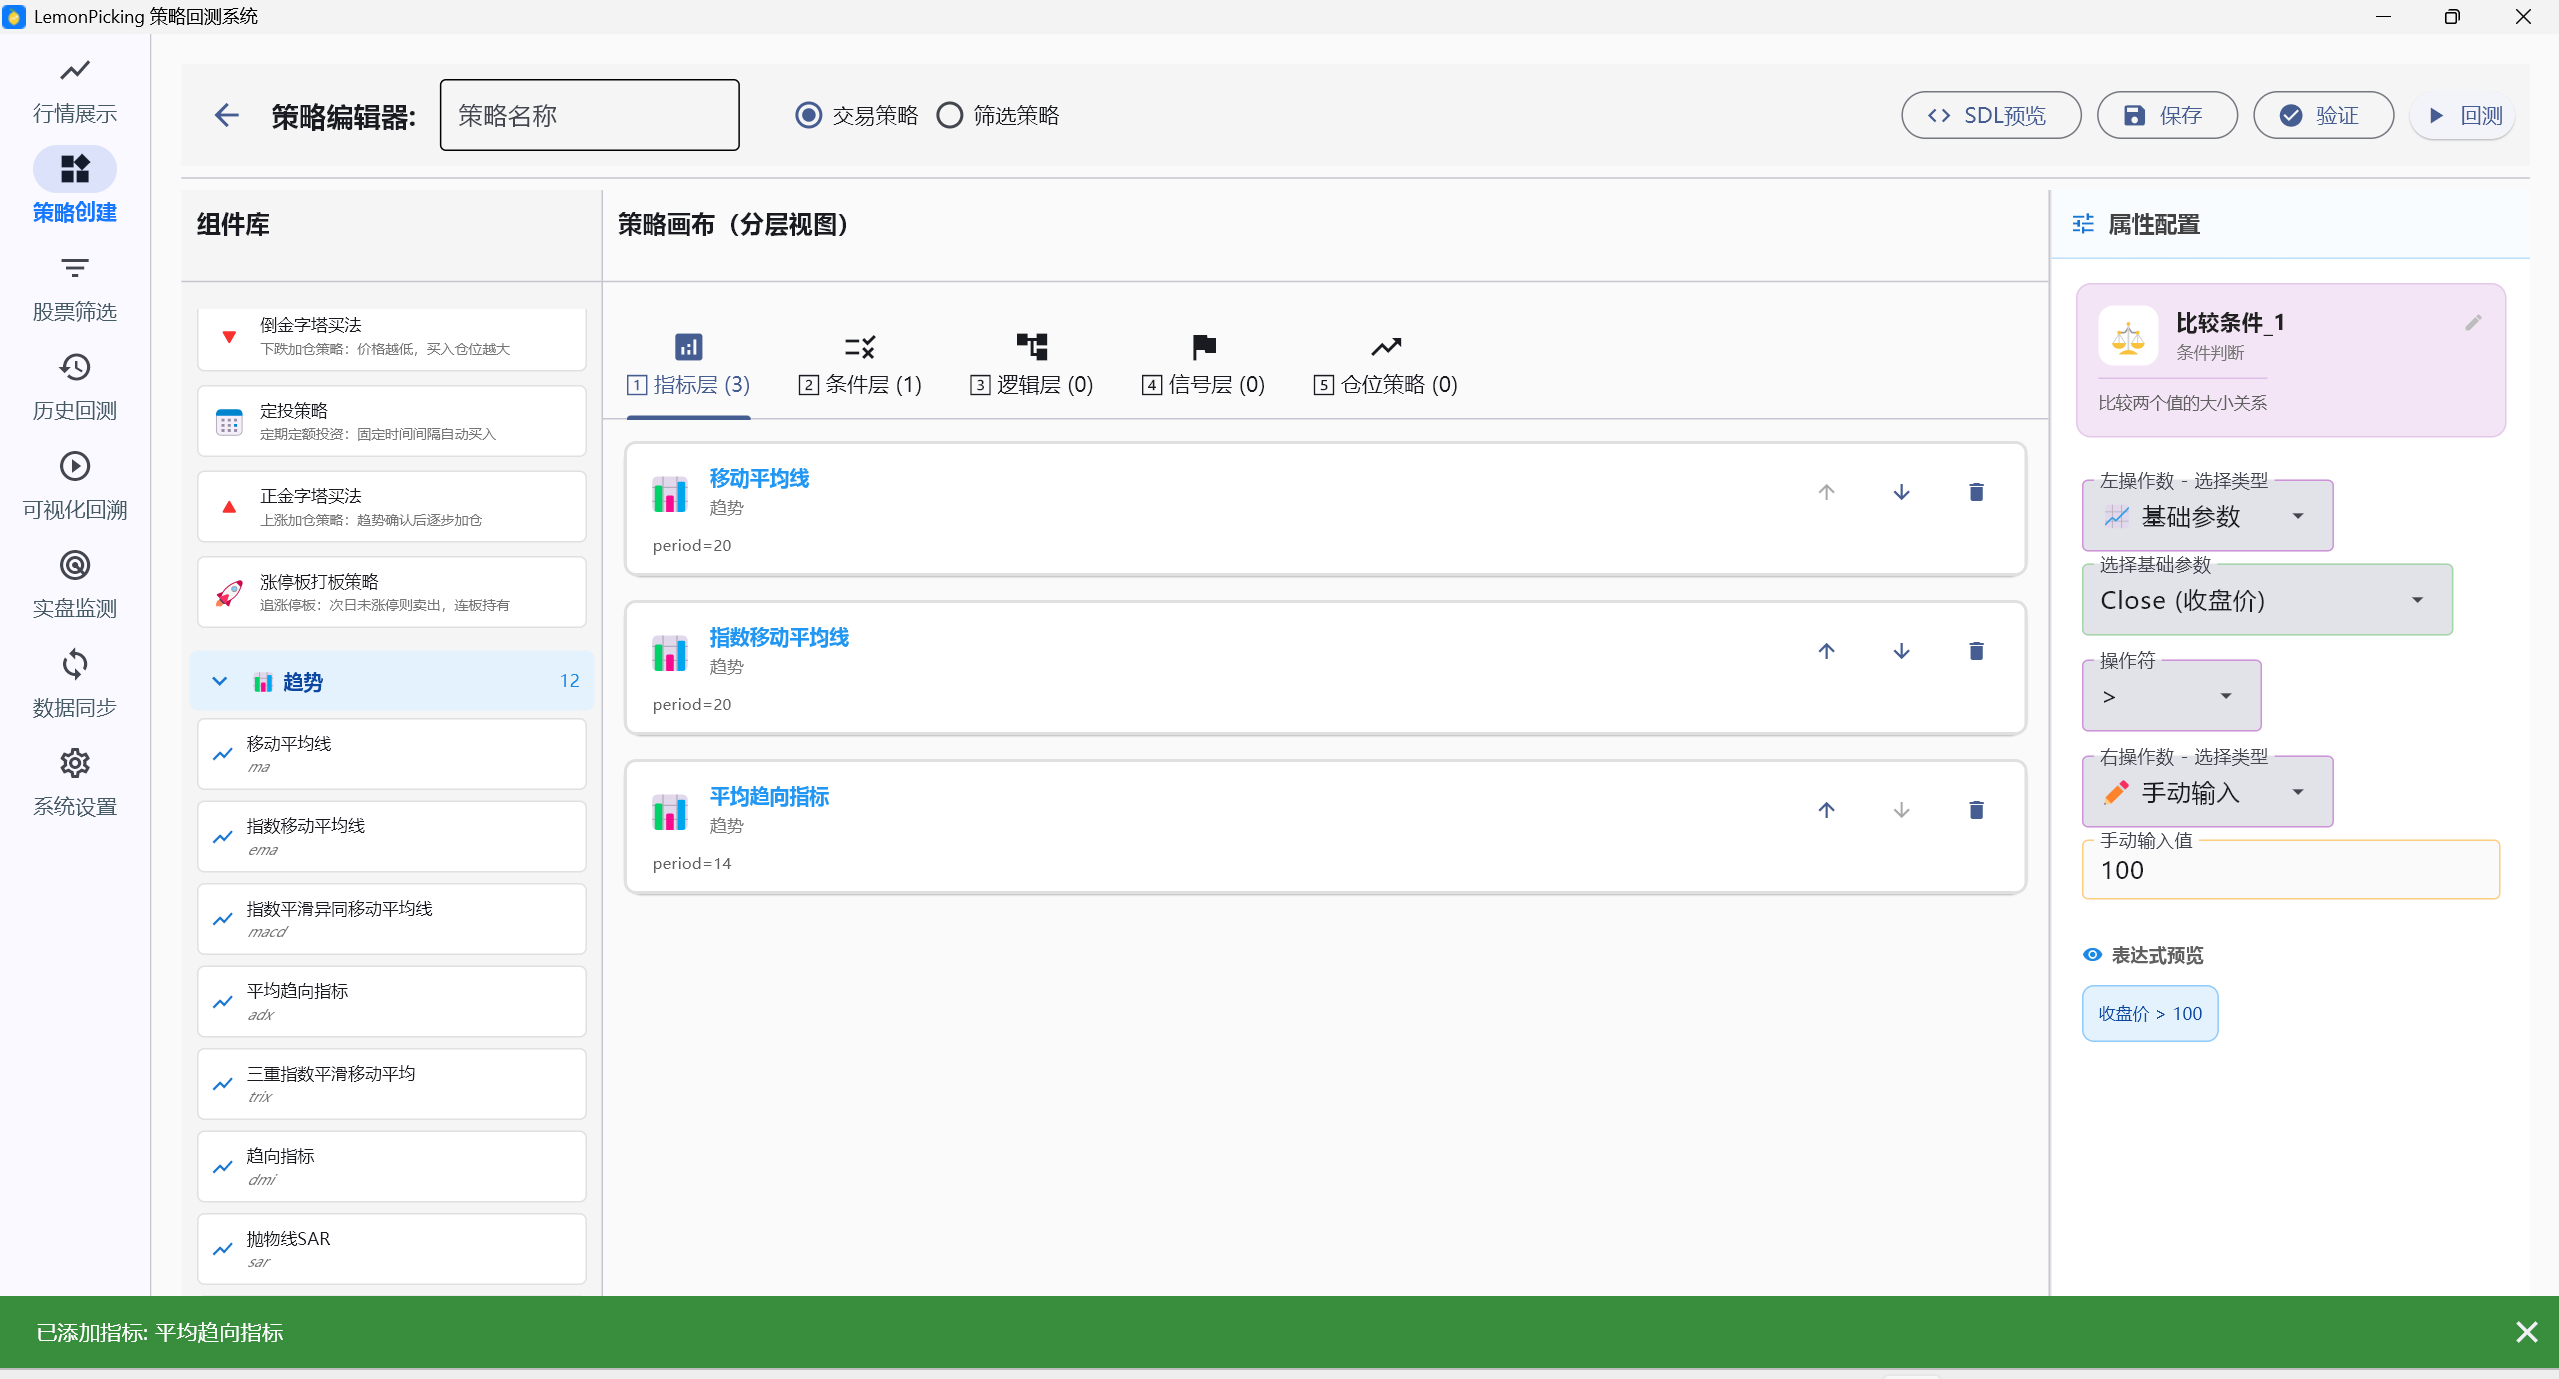Open 左操作数 基础参数 type dropdown

tap(2207, 517)
